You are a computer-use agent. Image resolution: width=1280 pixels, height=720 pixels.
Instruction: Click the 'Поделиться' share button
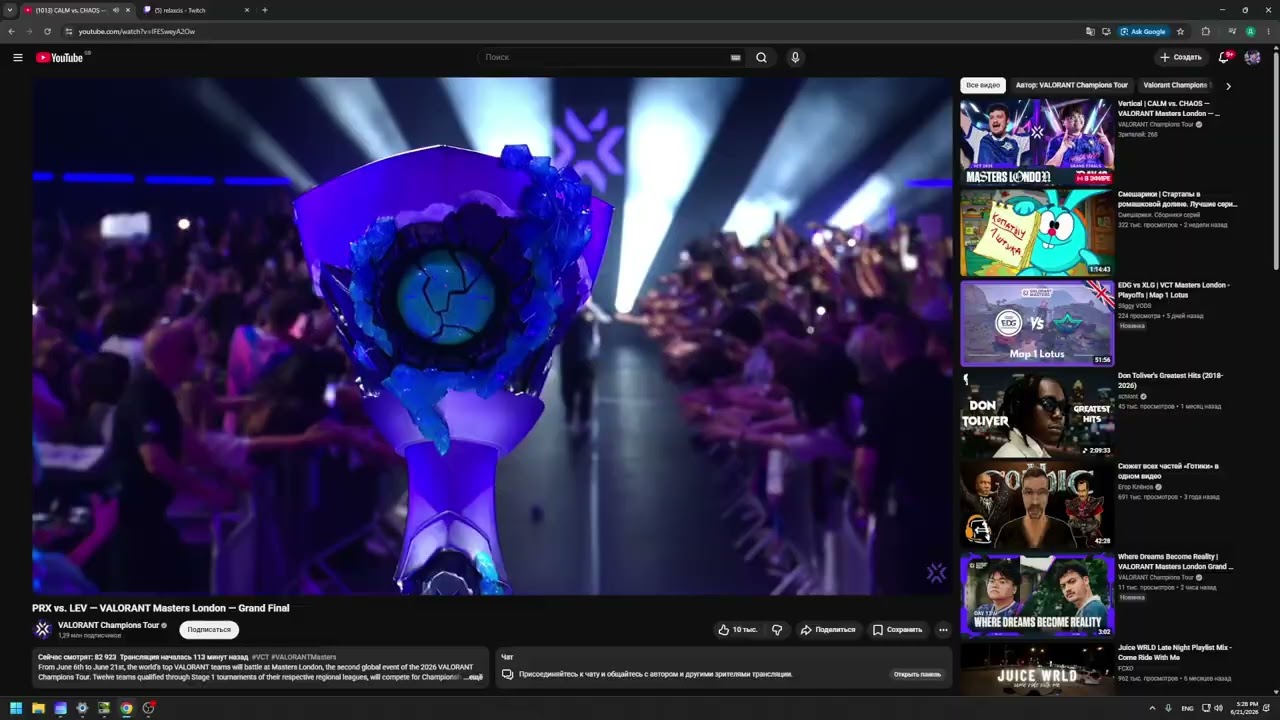coord(828,630)
